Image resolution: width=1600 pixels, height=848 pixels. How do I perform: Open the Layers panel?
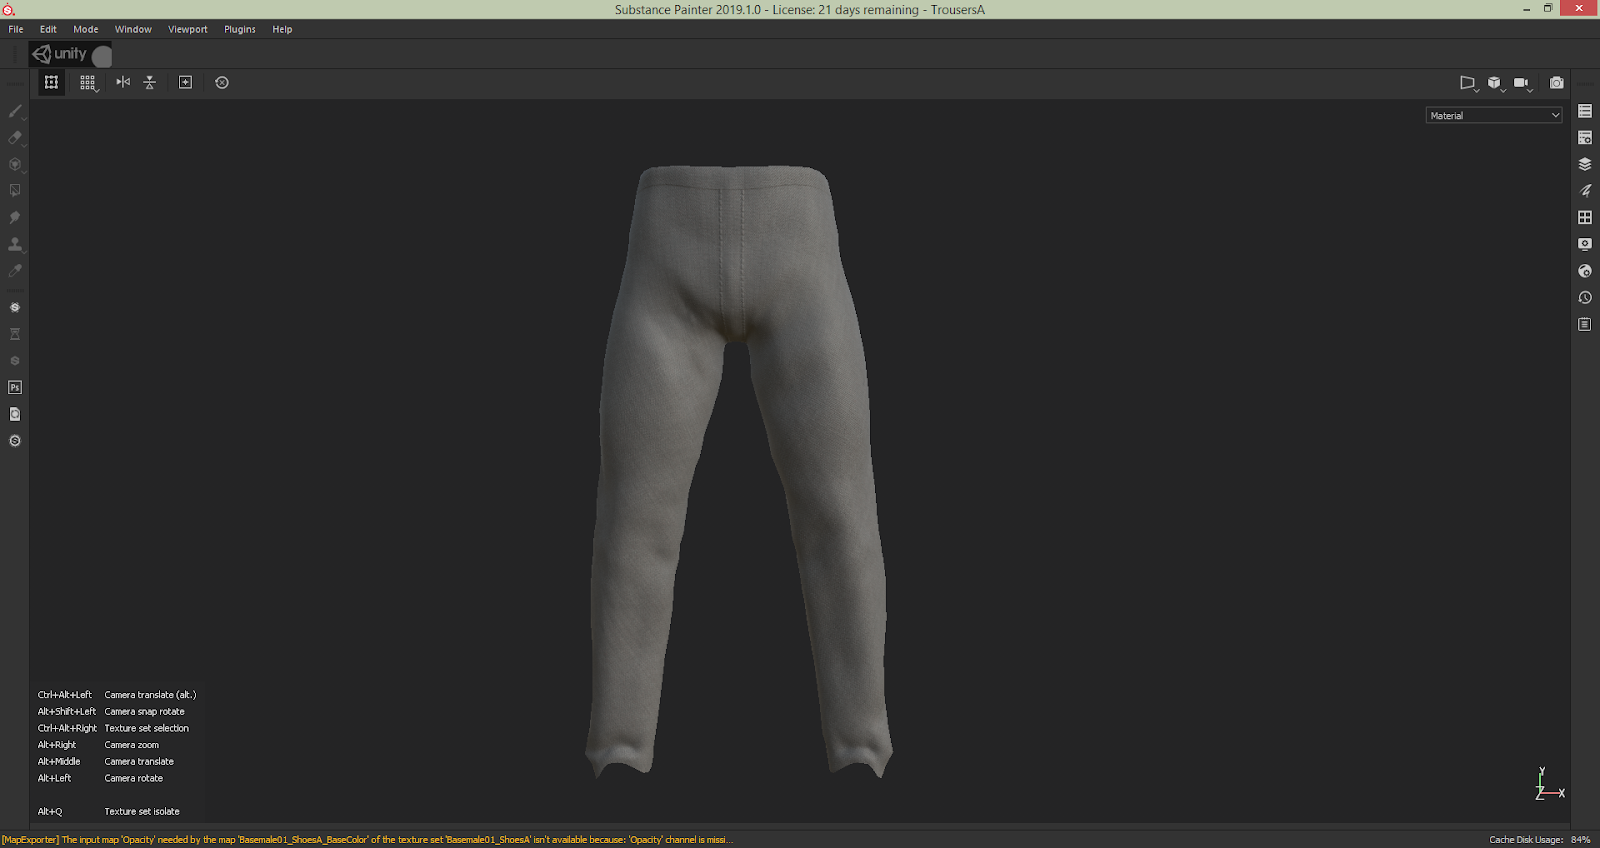coord(1585,164)
